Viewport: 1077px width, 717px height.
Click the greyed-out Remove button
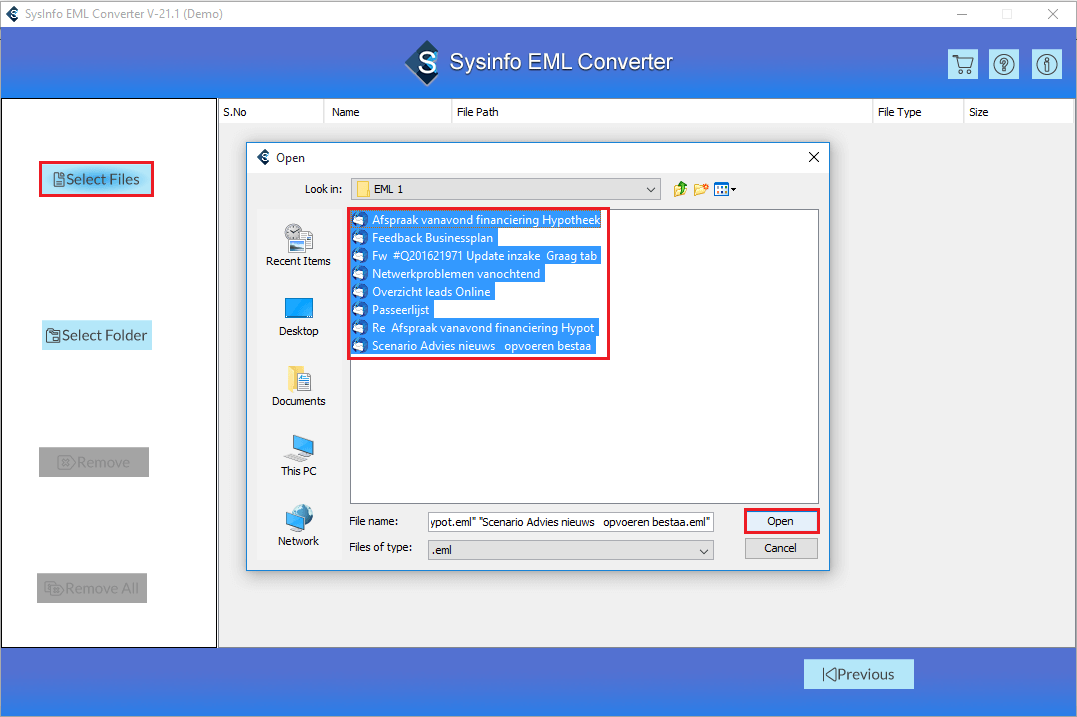[94, 462]
